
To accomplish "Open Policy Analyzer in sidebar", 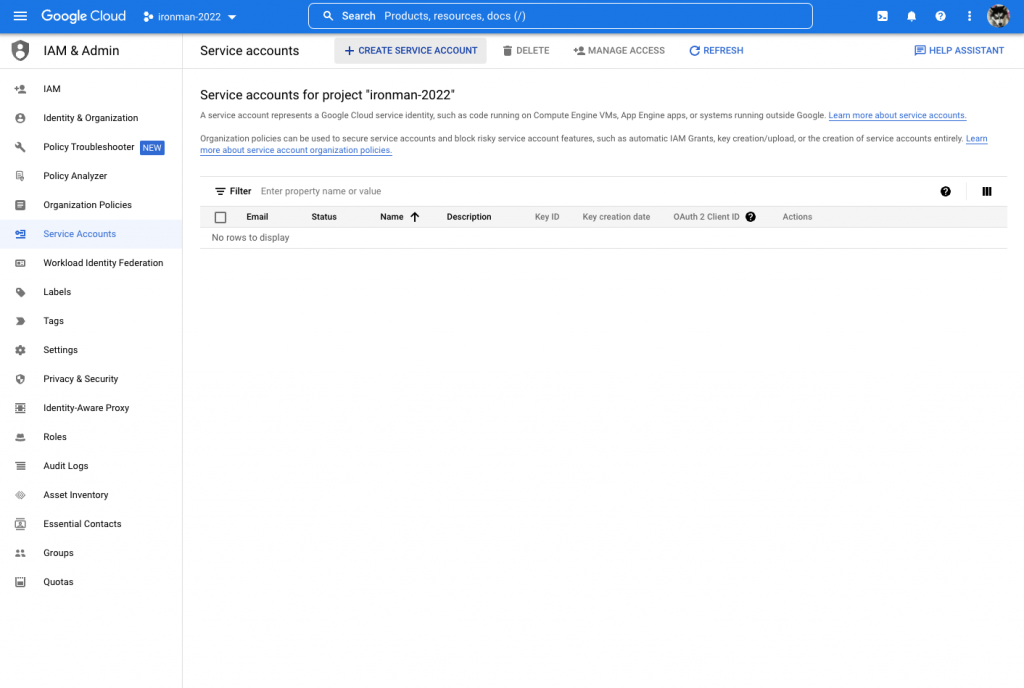I will pyautogui.click(x=91, y=176).
